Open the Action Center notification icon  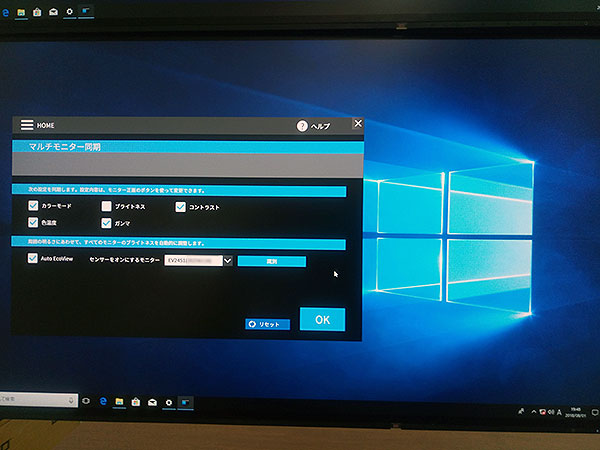594,412
